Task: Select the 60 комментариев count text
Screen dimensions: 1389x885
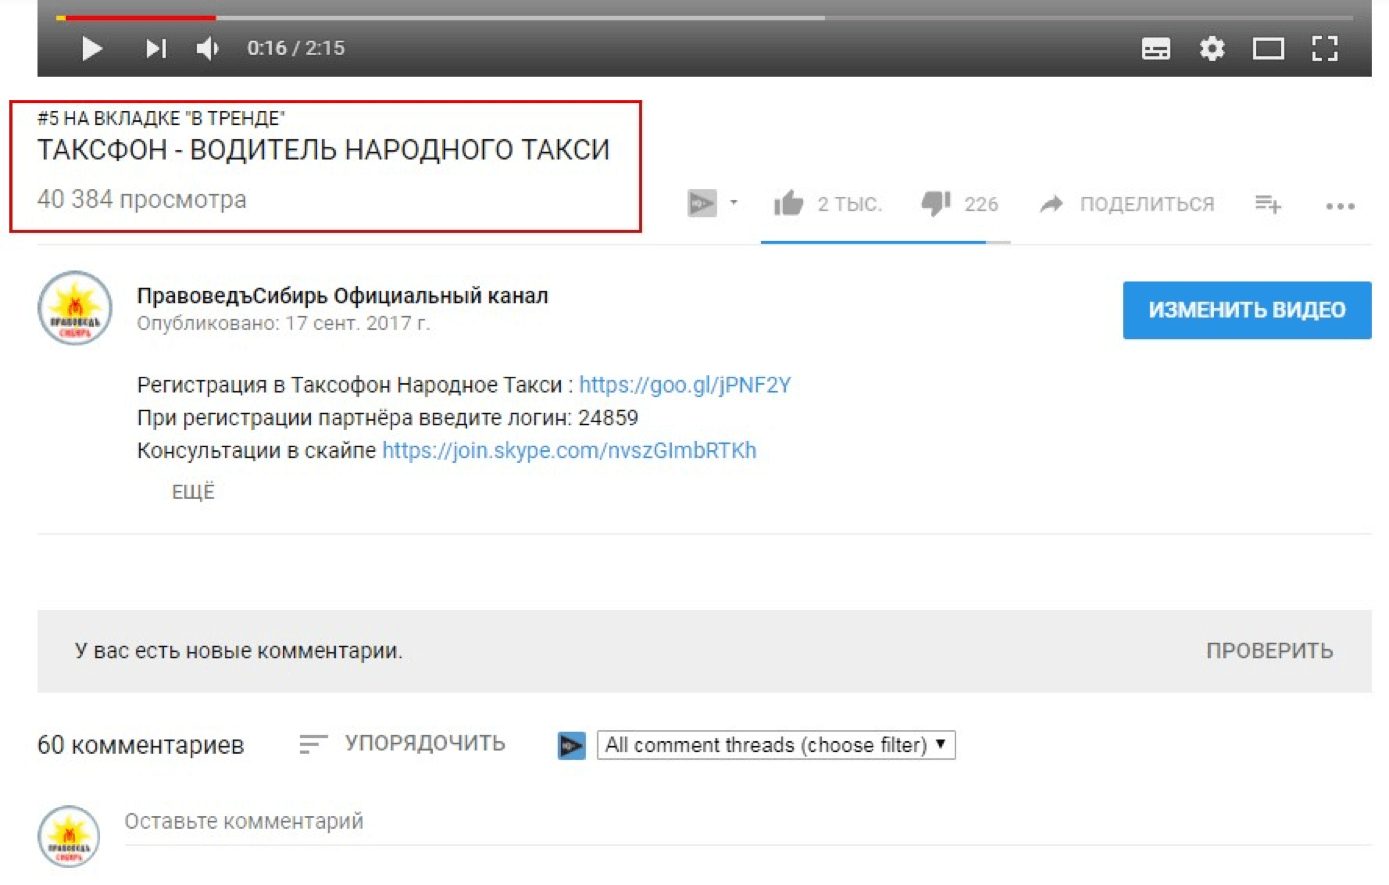Action: click(x=140, y=745)
